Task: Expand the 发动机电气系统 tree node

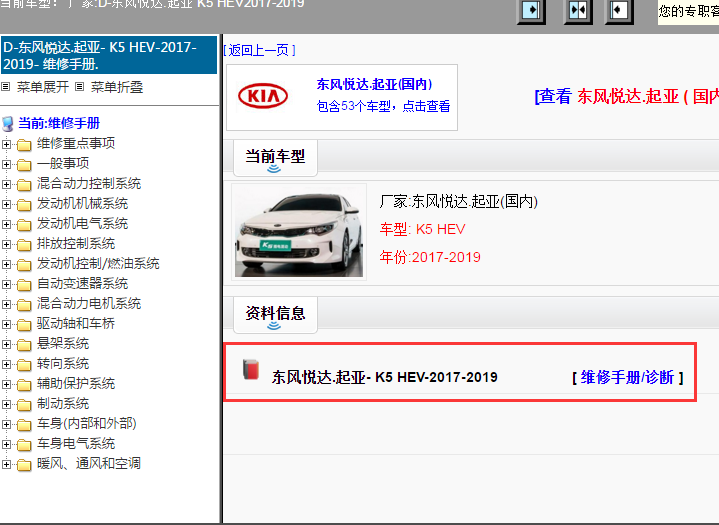Action: [6, 224]
